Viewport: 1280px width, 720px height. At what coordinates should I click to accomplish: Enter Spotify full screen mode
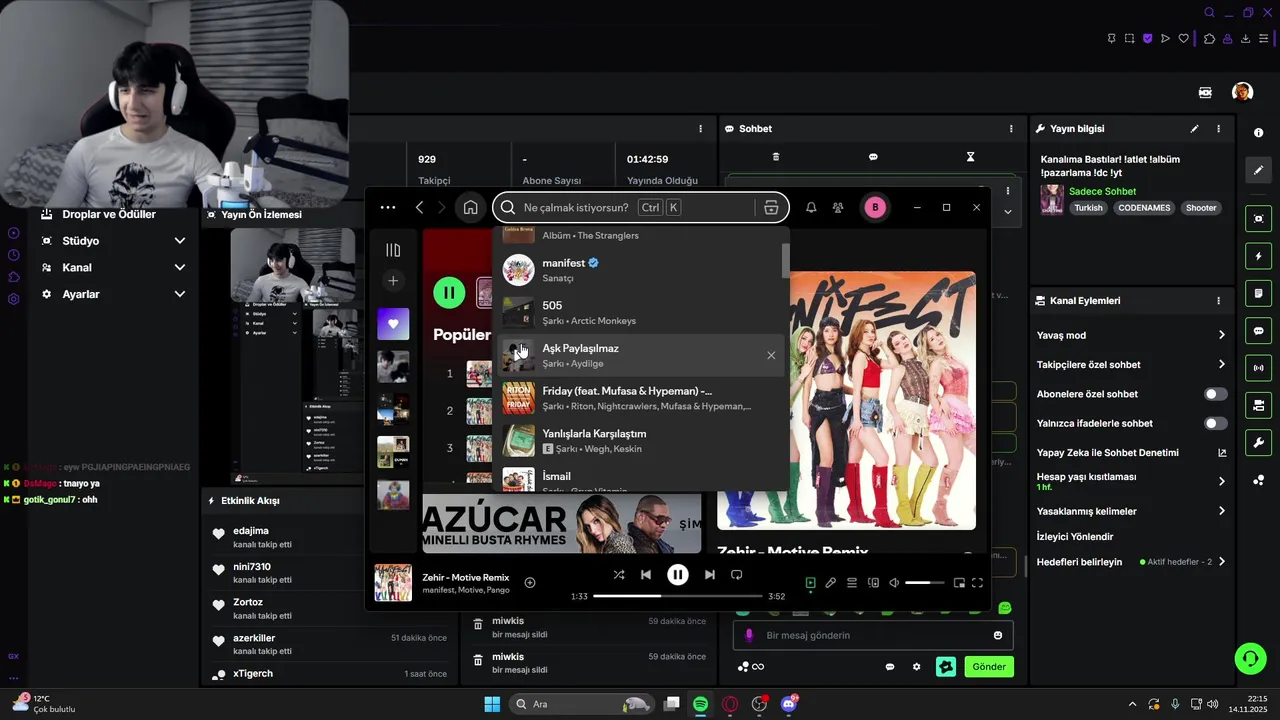click(x=978, y=583)
